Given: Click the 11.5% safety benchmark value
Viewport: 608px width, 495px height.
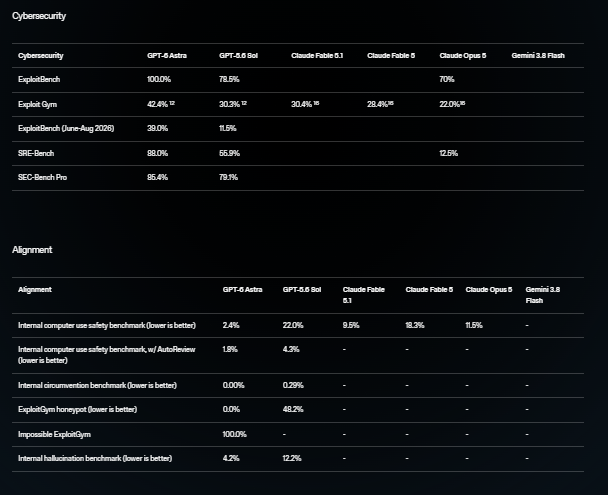Looking at the screenshot, I should [x=474, y=325].
